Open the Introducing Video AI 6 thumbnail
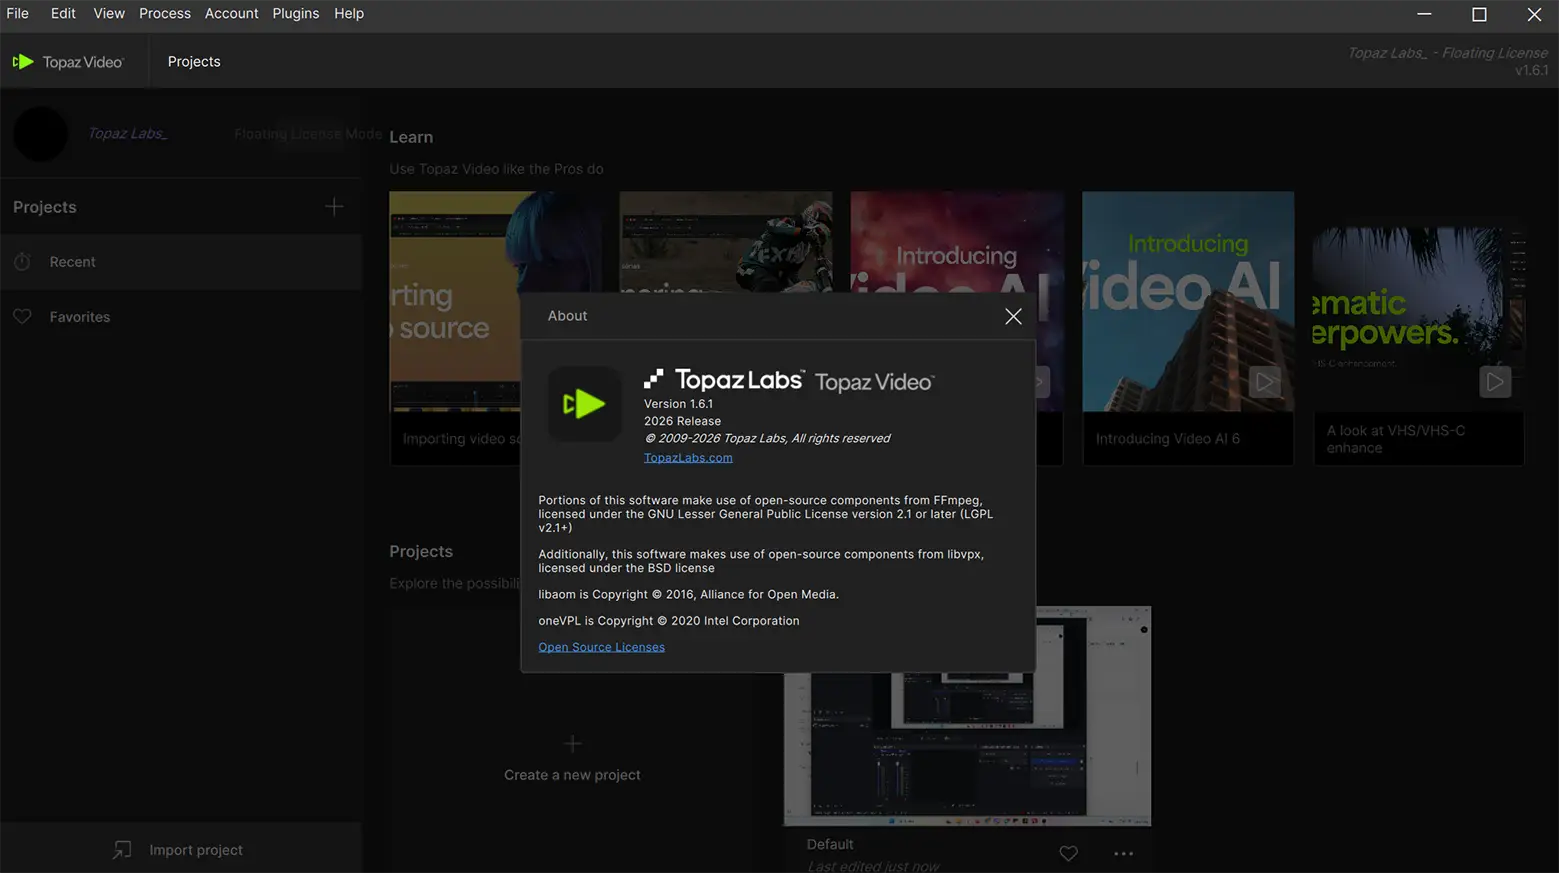The image size is (1559, 873). pyautogui.click(x=1188, y=301)
